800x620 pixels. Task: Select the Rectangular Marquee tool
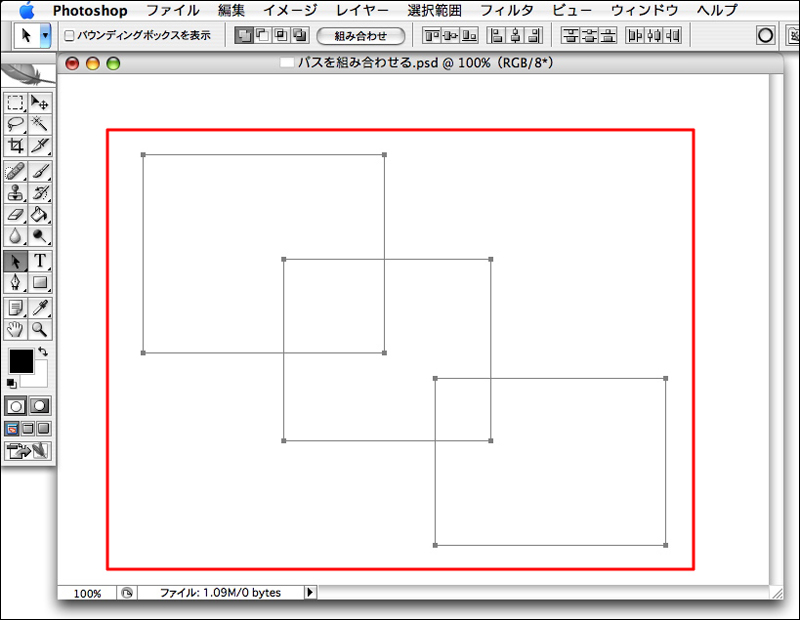[x=16, y=102]
